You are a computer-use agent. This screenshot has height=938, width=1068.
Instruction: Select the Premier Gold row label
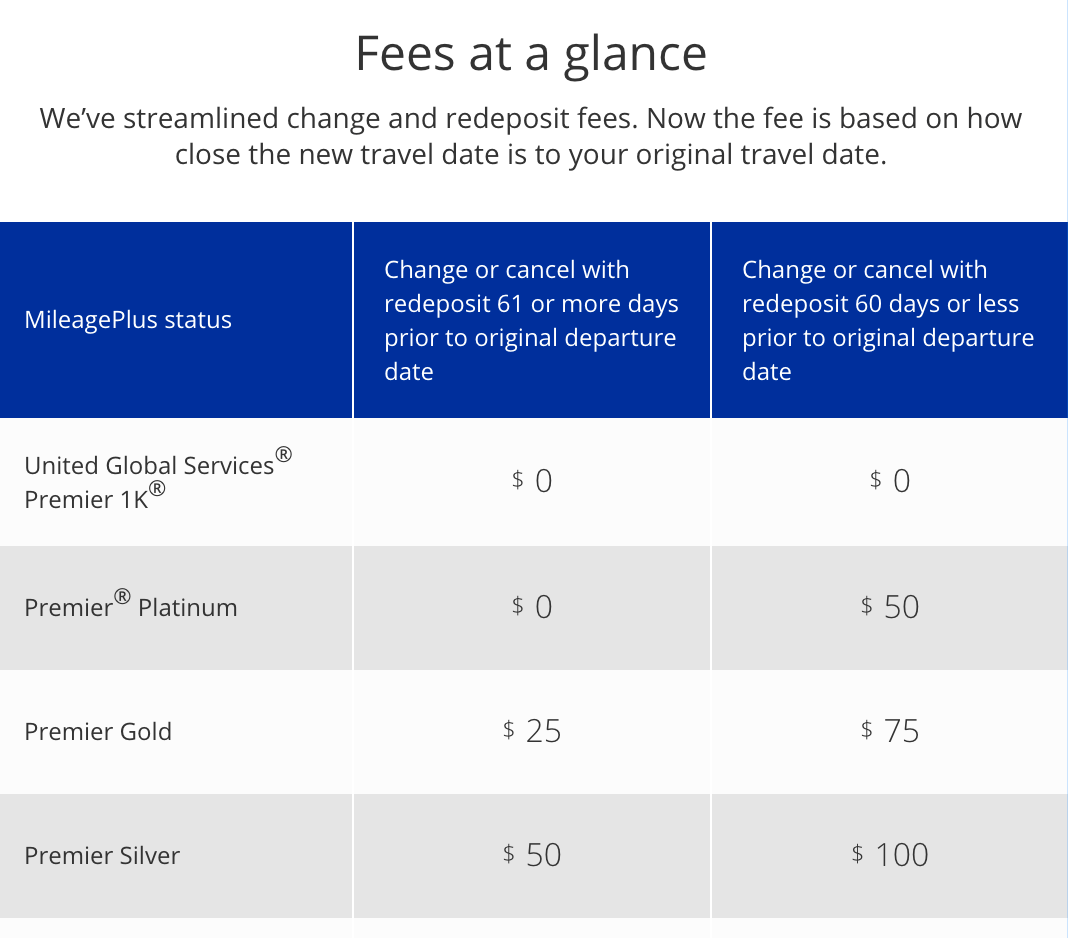(98, 731)
